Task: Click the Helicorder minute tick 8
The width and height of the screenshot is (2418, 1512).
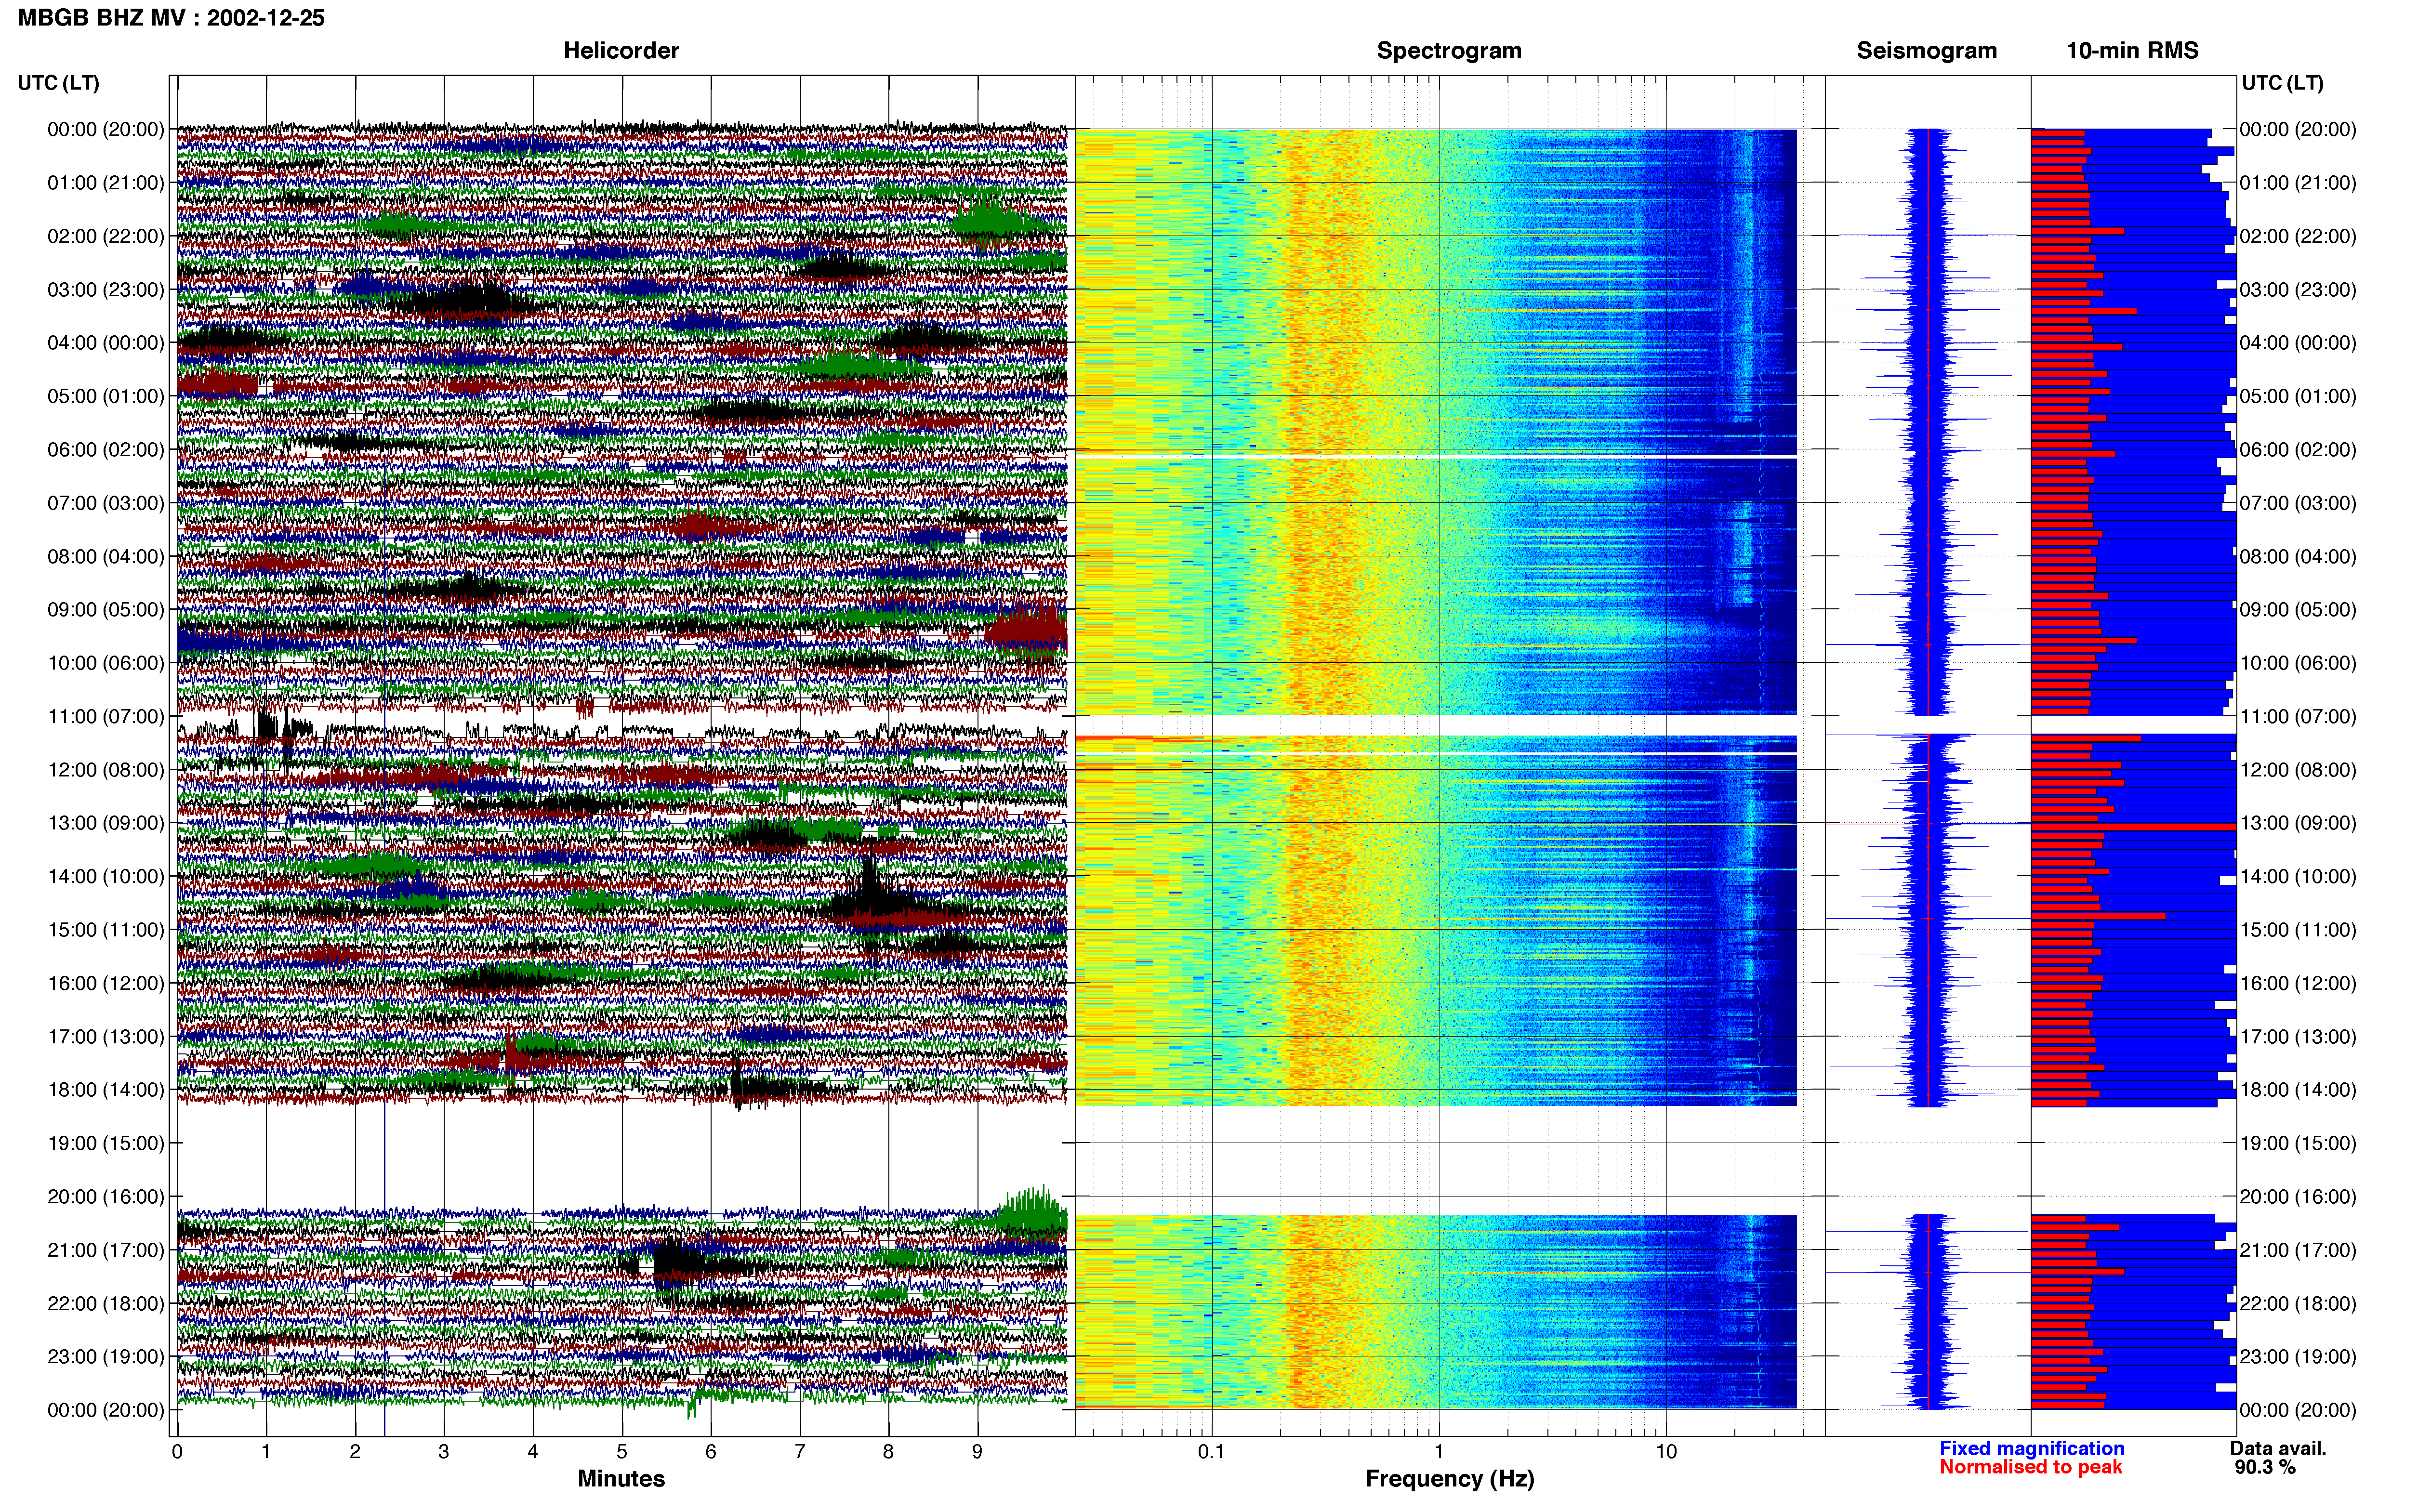Action: (x=888, y=1452)
